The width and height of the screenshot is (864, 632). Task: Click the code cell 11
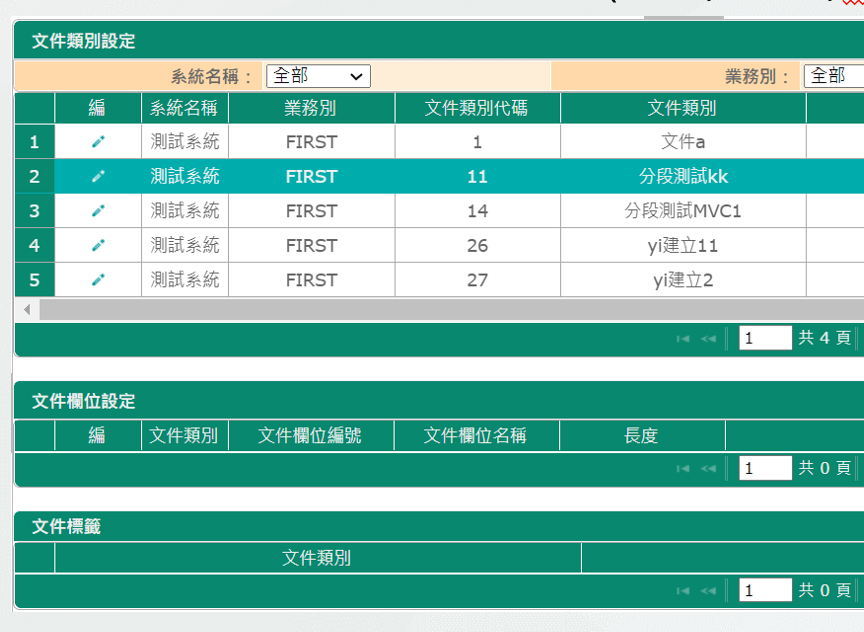[x=477, y=176]
